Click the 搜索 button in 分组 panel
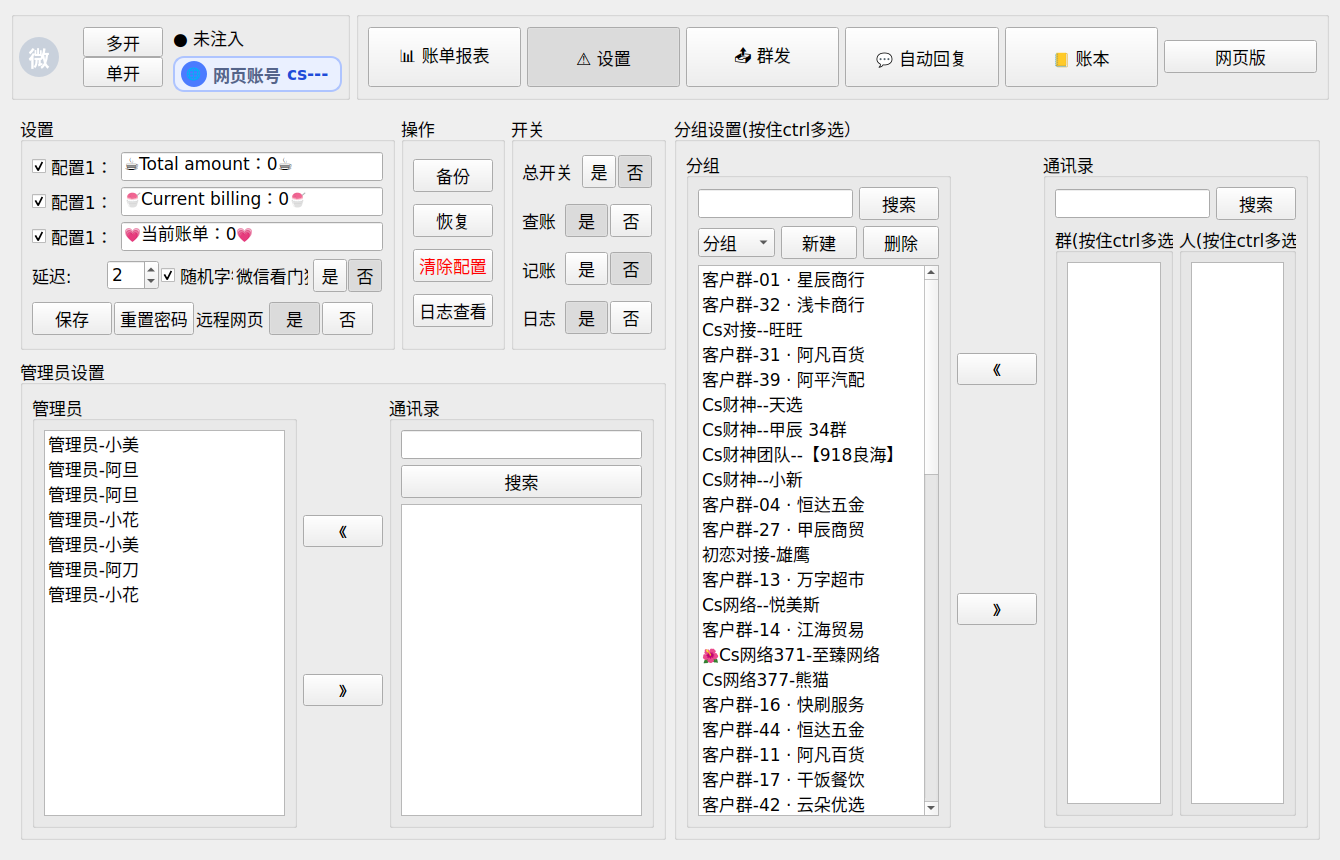The image size is (1340, 860). [899, 204]
